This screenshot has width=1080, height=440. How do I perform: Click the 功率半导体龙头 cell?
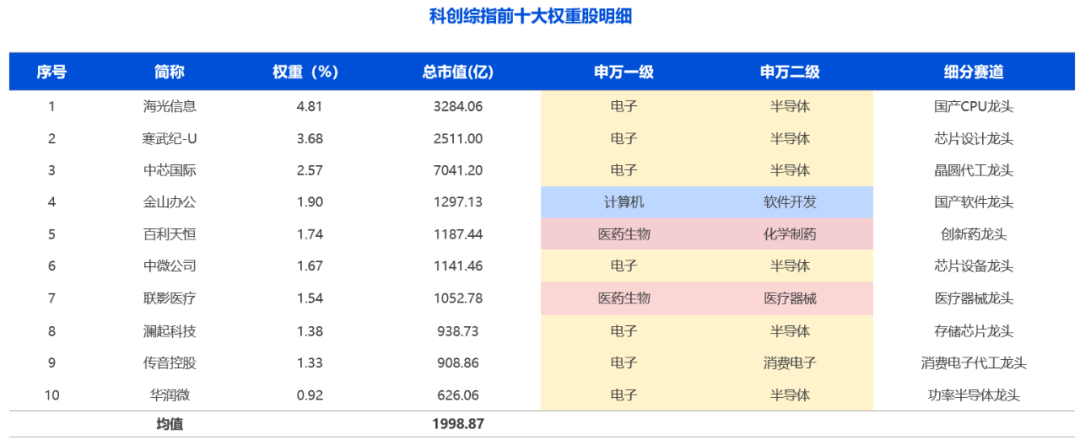coord(973,395)
